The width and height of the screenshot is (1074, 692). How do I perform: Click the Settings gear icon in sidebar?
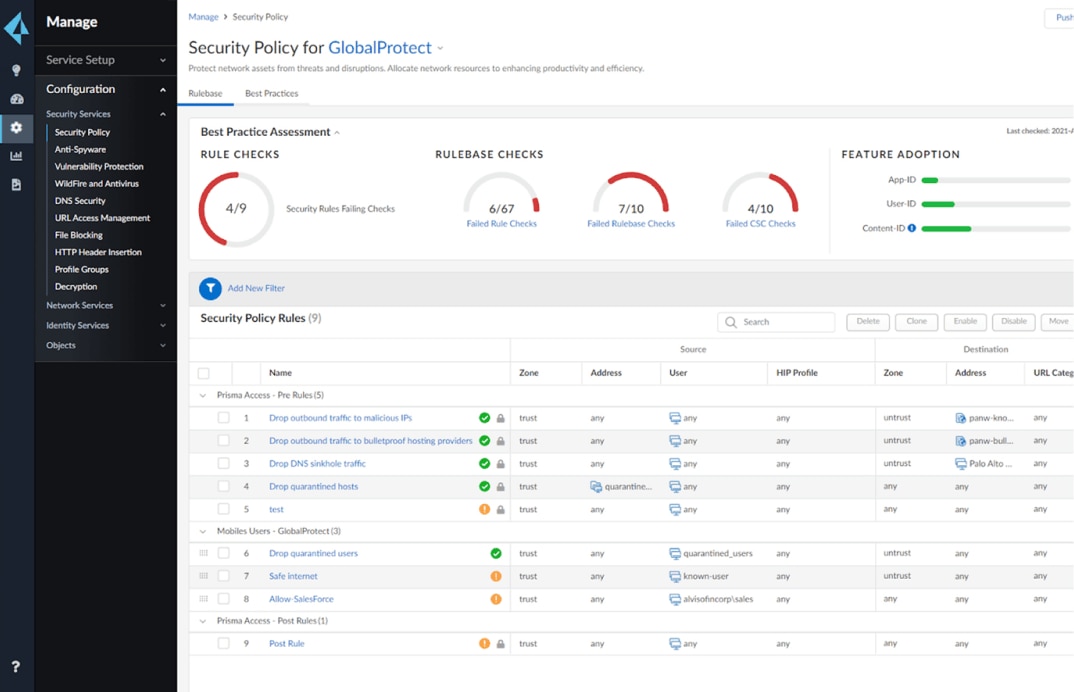click(x=16, y=128)
